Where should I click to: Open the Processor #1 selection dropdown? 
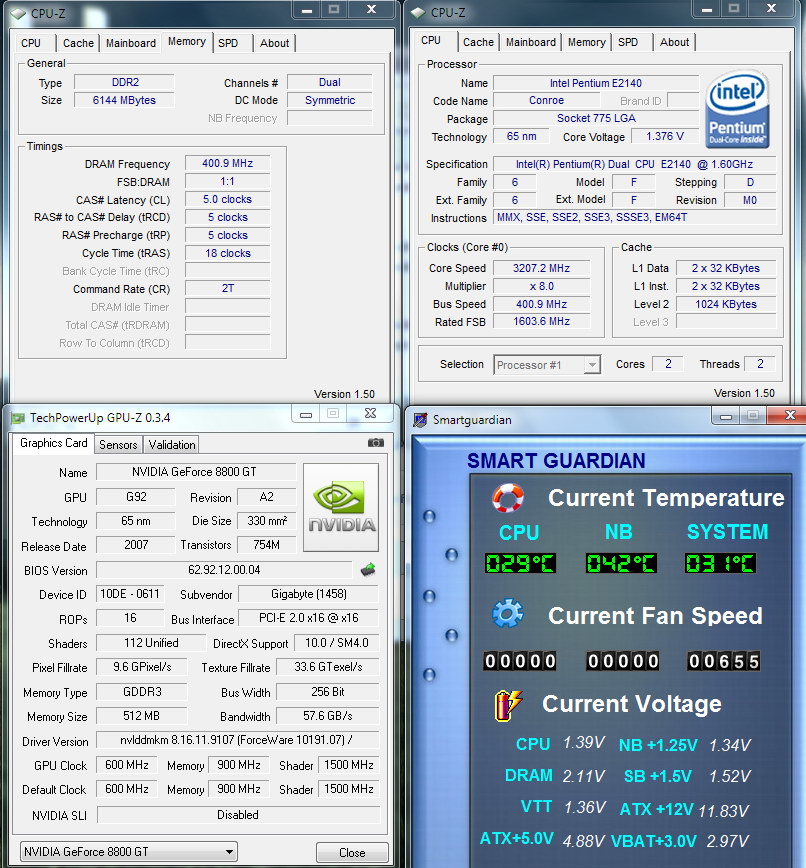[547, 365]
